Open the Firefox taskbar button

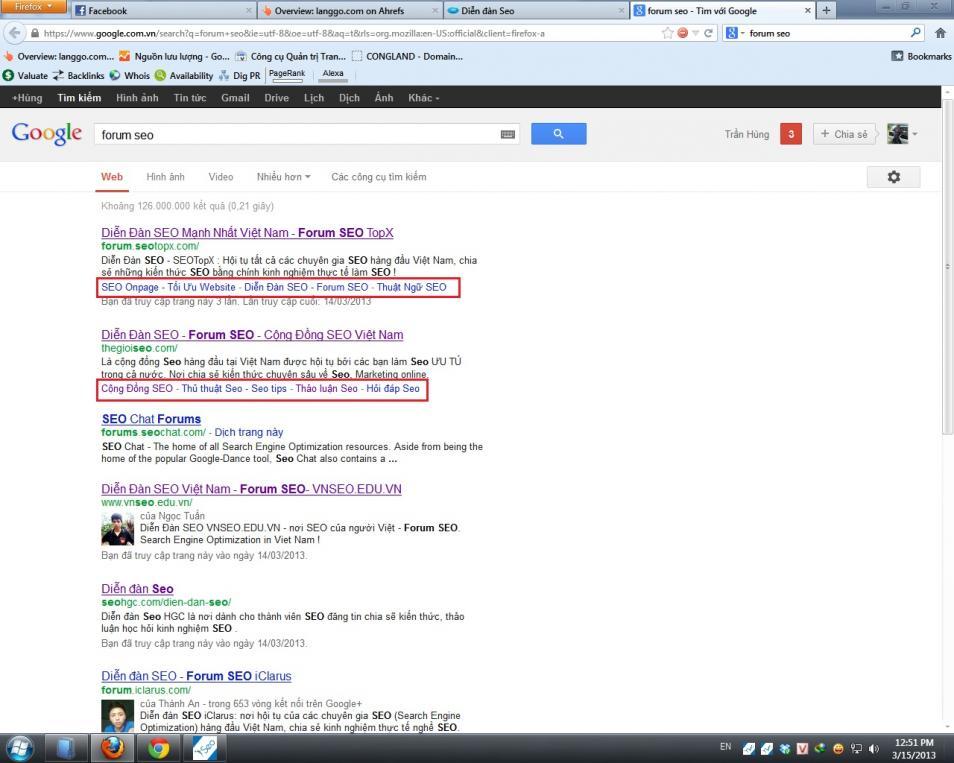pyautogui.click(x=113, y=748)
